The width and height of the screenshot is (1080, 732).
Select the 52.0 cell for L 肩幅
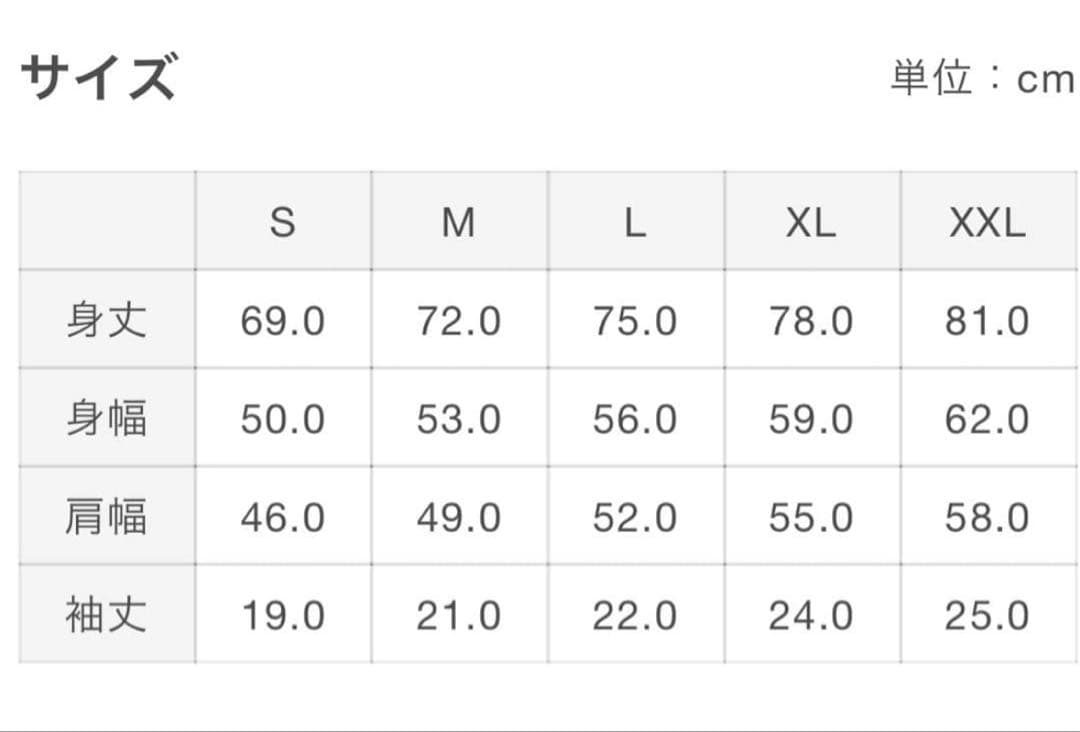(635, 517)
